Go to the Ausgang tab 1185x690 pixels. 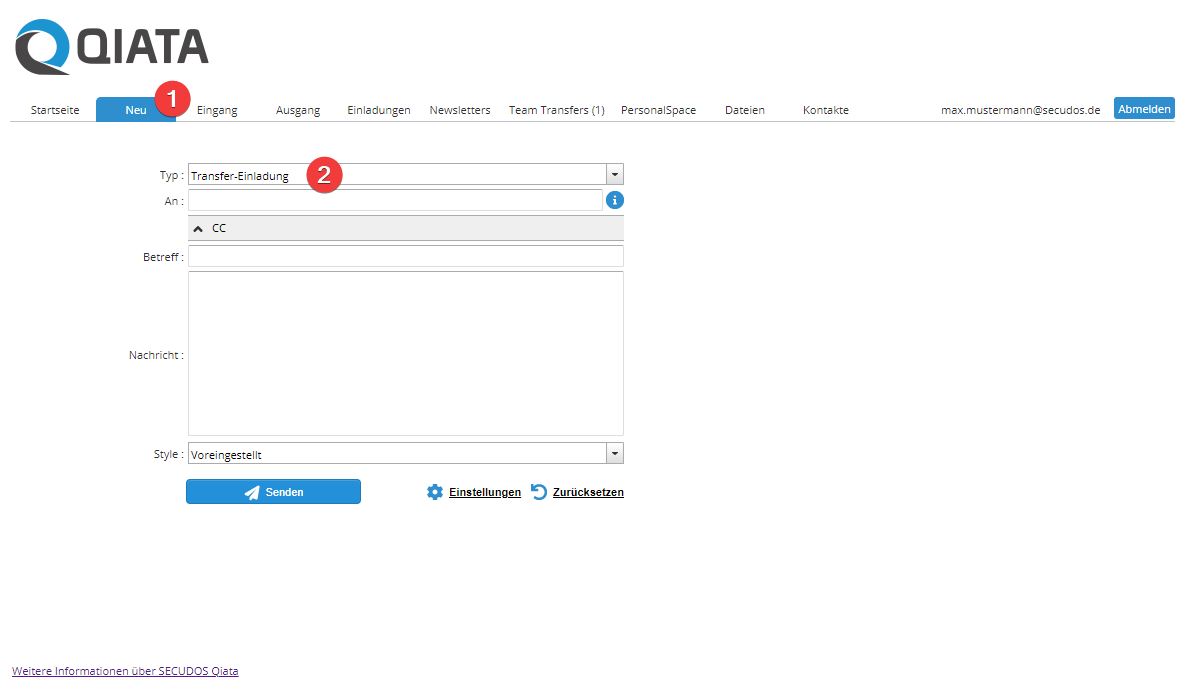tap(298, 110)
